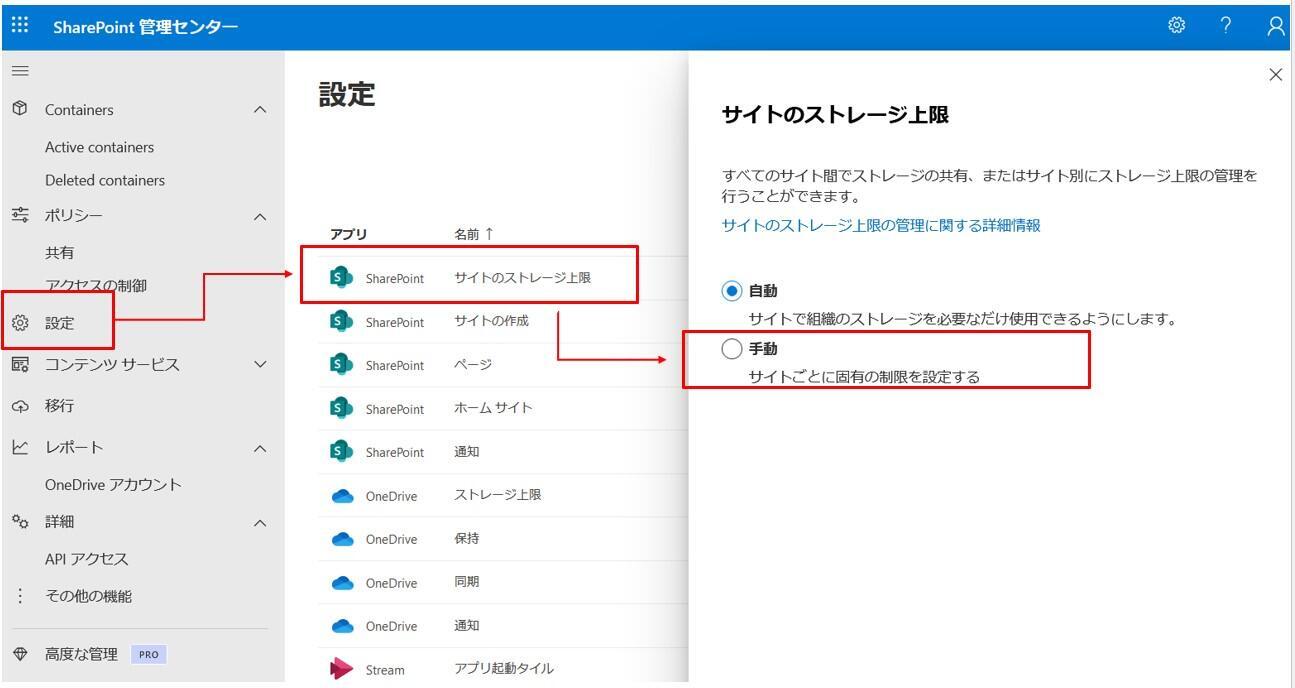Open Active containers in the sidebar
This screenshot has width=1295, height=688.
[x=99, y=147]
